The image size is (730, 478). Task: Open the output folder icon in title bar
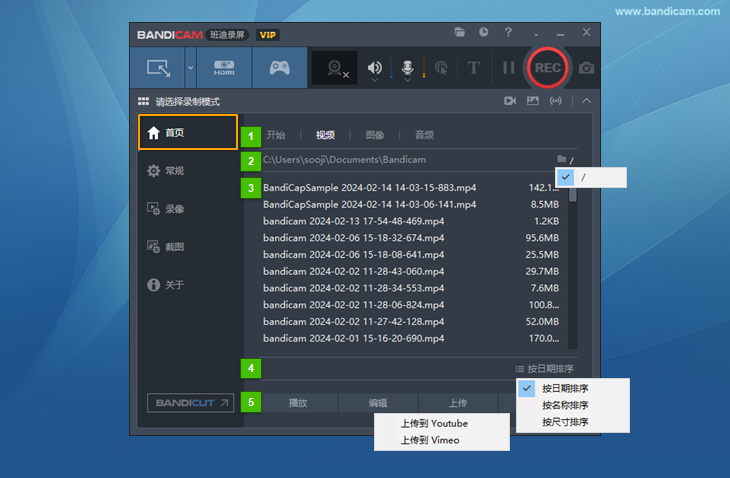coord(460,32)
